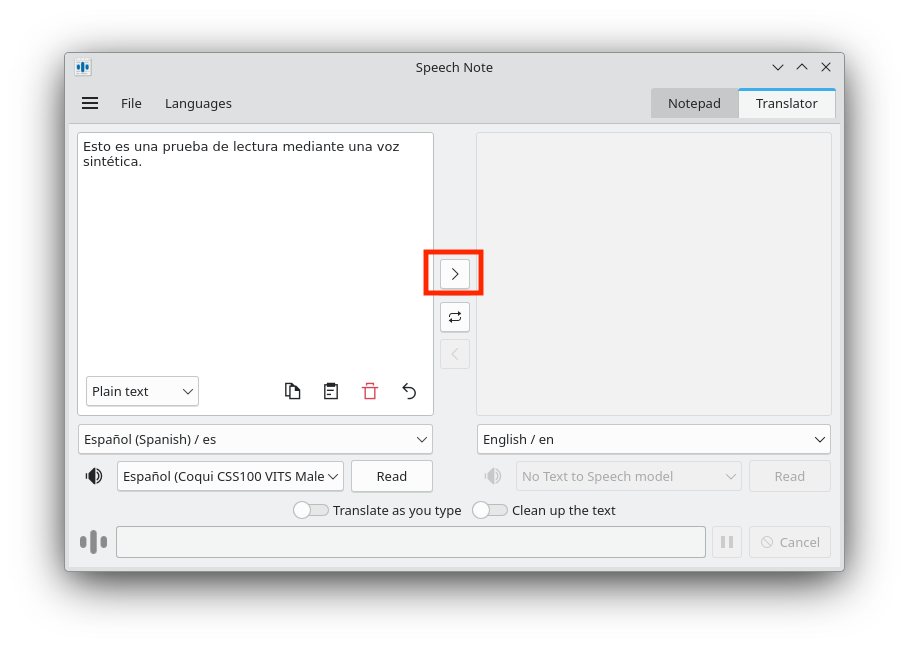Click the speaker icon beside Spanish voice
The image size is (909, 648).
(x=94, y=476)
